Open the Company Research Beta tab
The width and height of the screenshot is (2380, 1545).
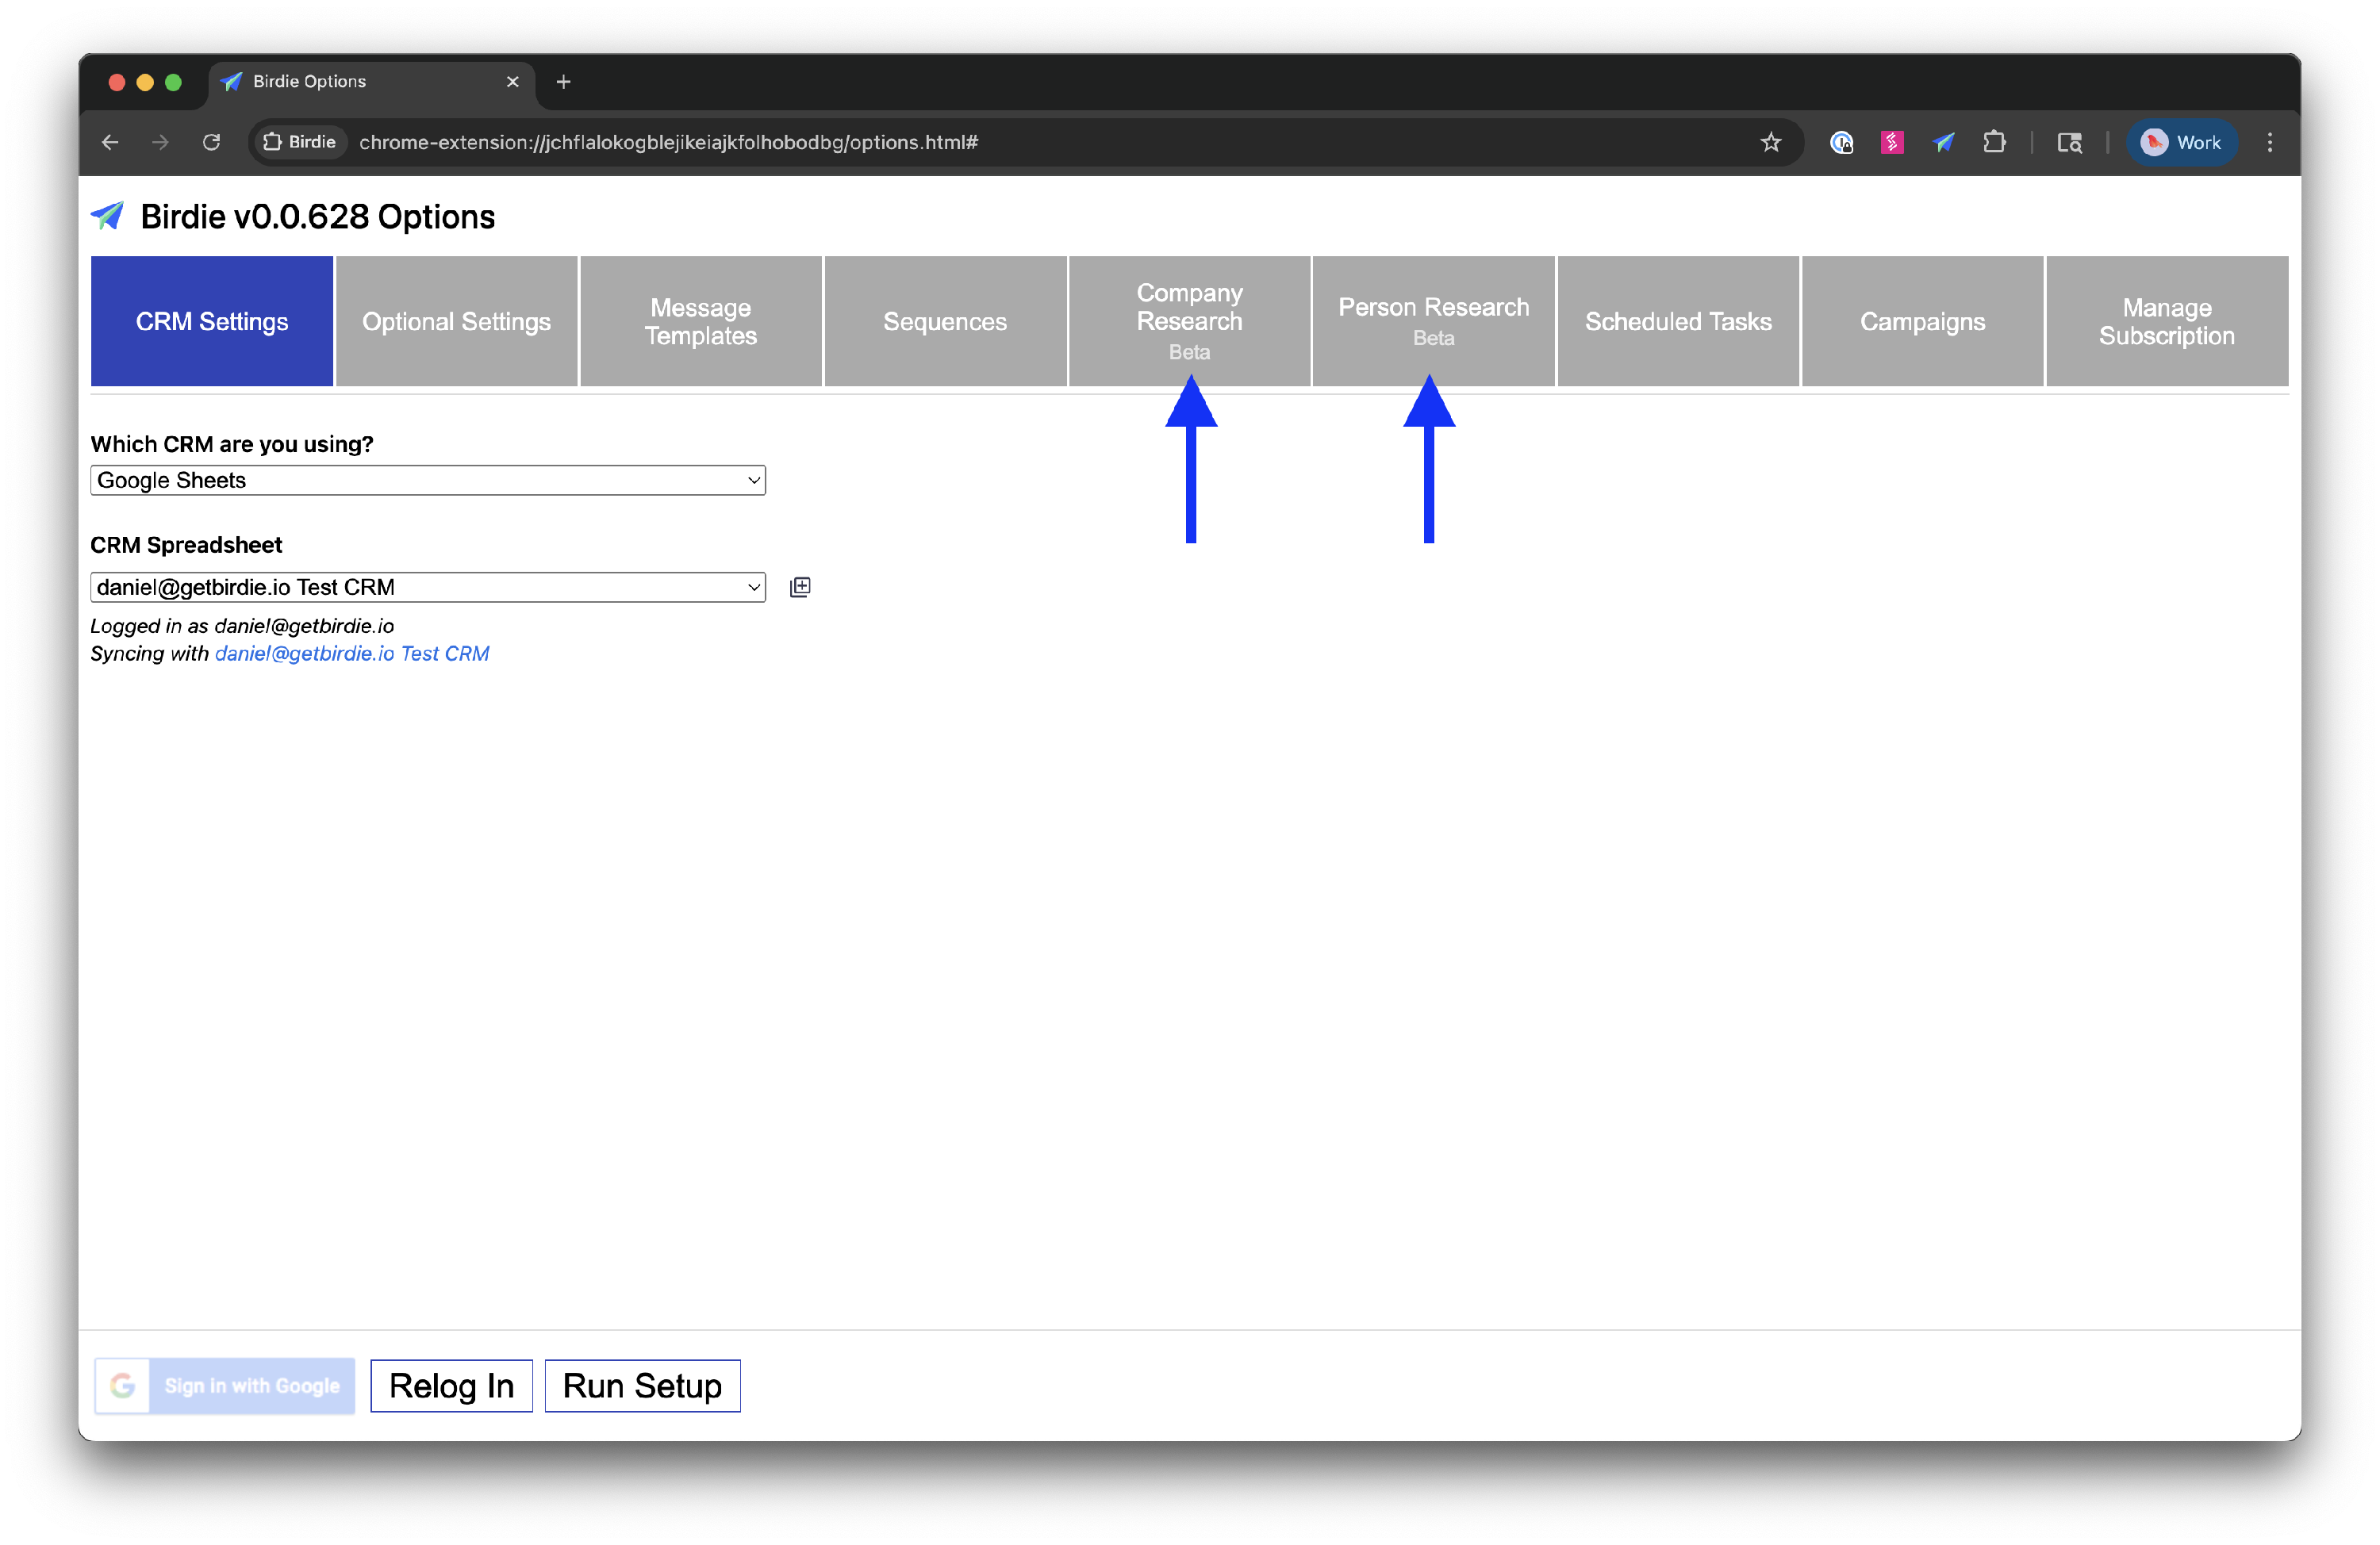[1189, 321]
